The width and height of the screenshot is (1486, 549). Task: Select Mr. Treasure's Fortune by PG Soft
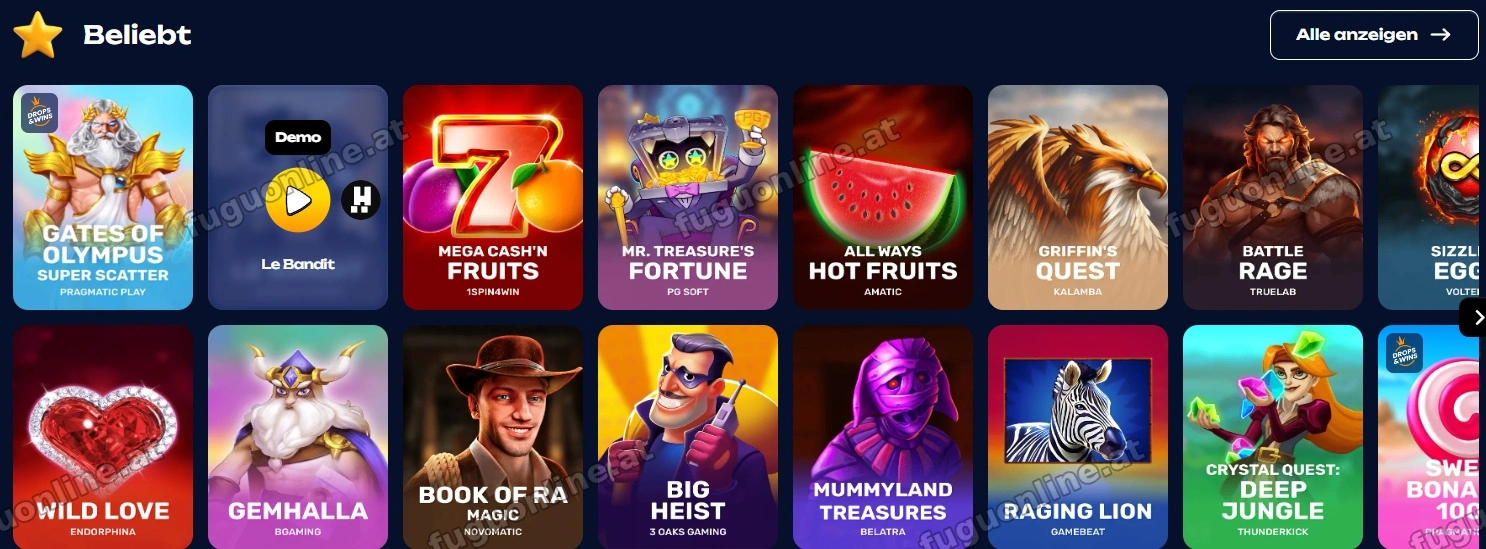click(x=688, y=197)
